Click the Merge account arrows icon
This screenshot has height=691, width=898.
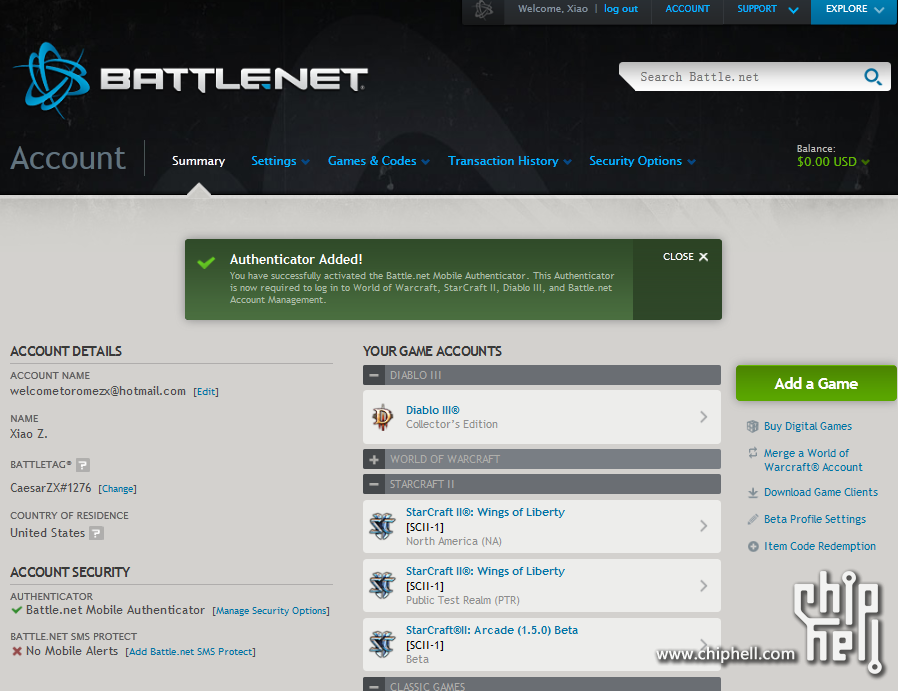(x=753, y=453)
